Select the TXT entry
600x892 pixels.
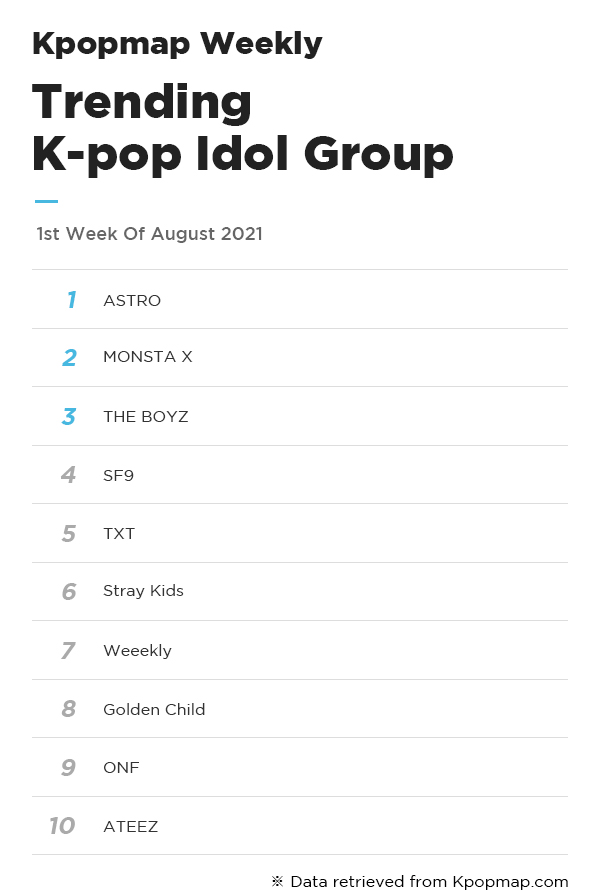(119, 534)
